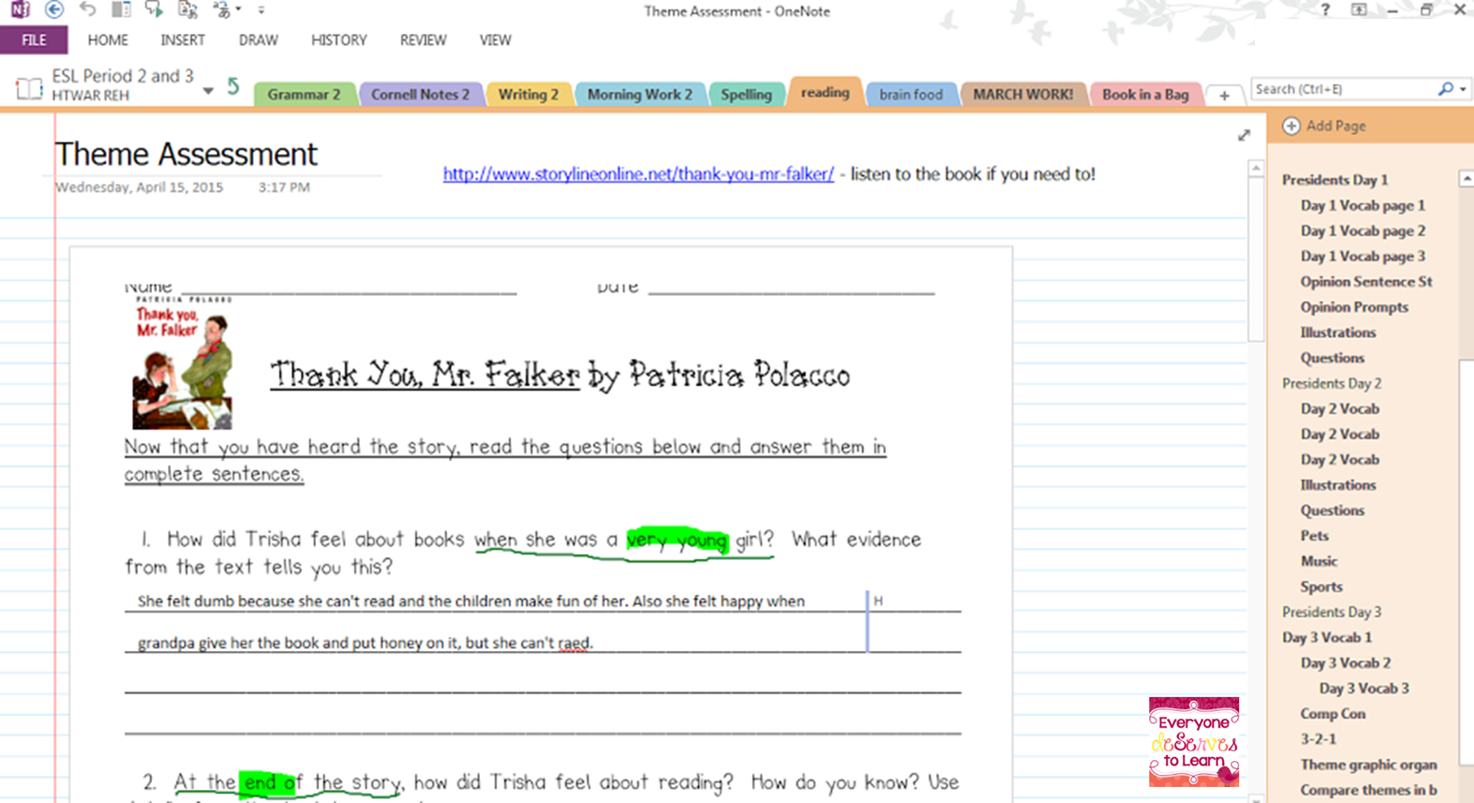Open the Music page

(x=1319, y=561)
